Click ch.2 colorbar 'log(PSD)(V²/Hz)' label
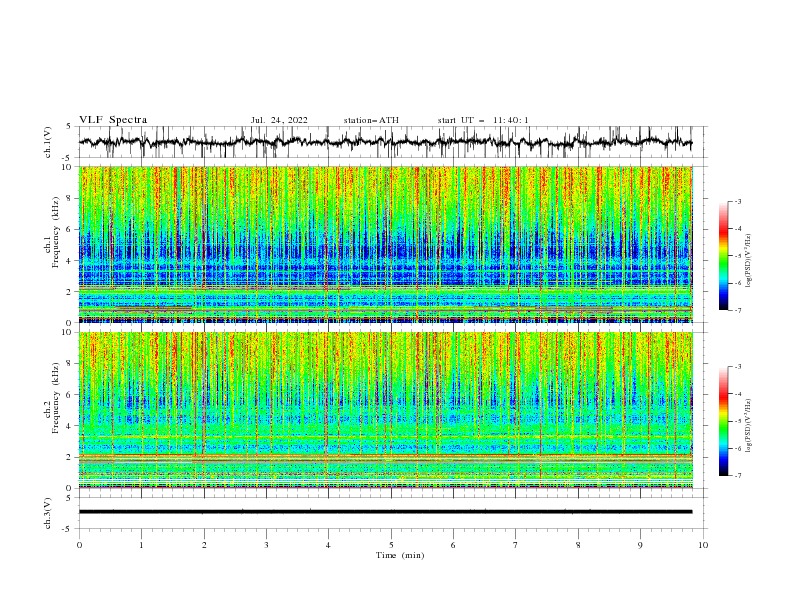Screen dimensions: 792x612 point(749,425)
